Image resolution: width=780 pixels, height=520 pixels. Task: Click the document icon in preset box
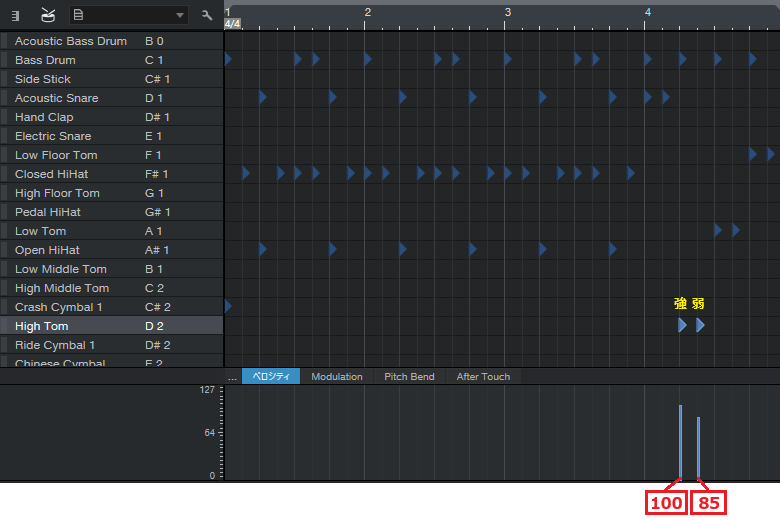coord(79,15)
